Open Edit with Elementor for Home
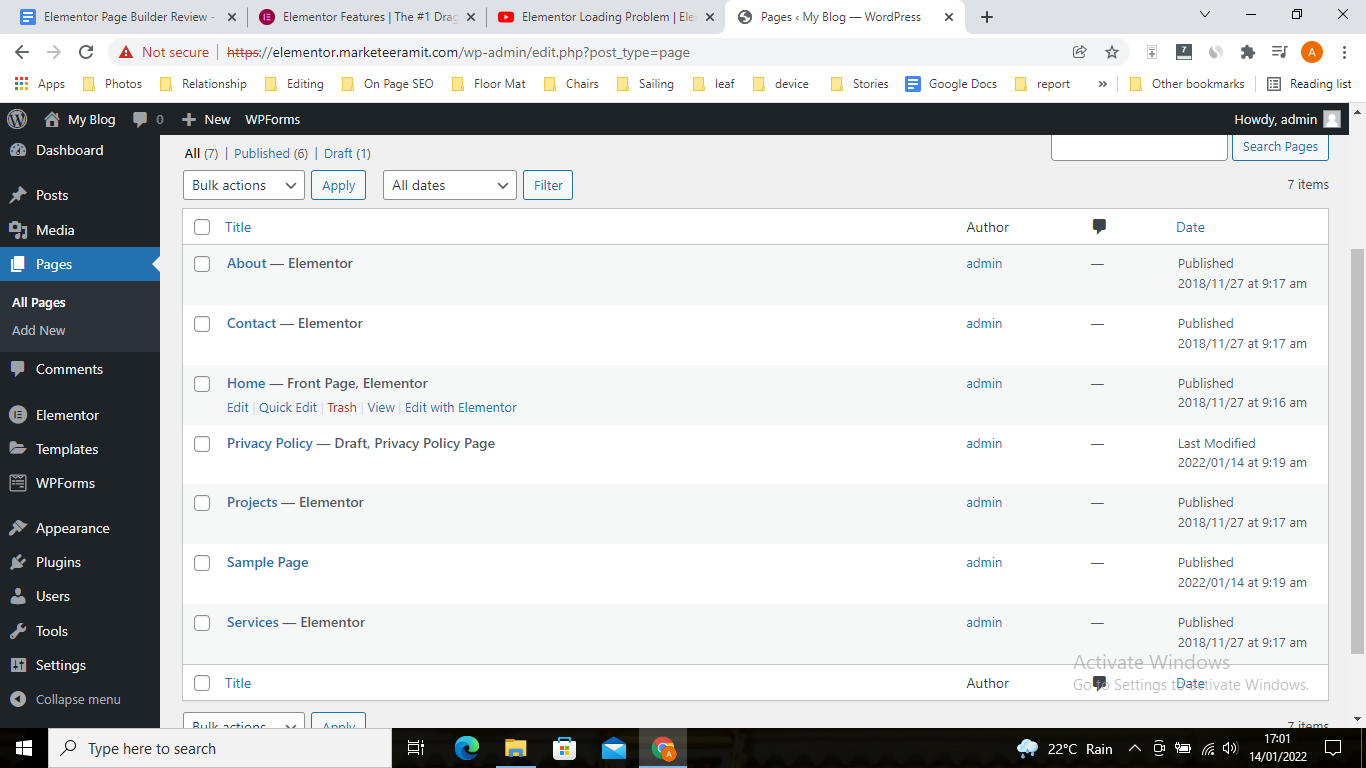This screenshot has height=768, width=1366. [461, 407]
